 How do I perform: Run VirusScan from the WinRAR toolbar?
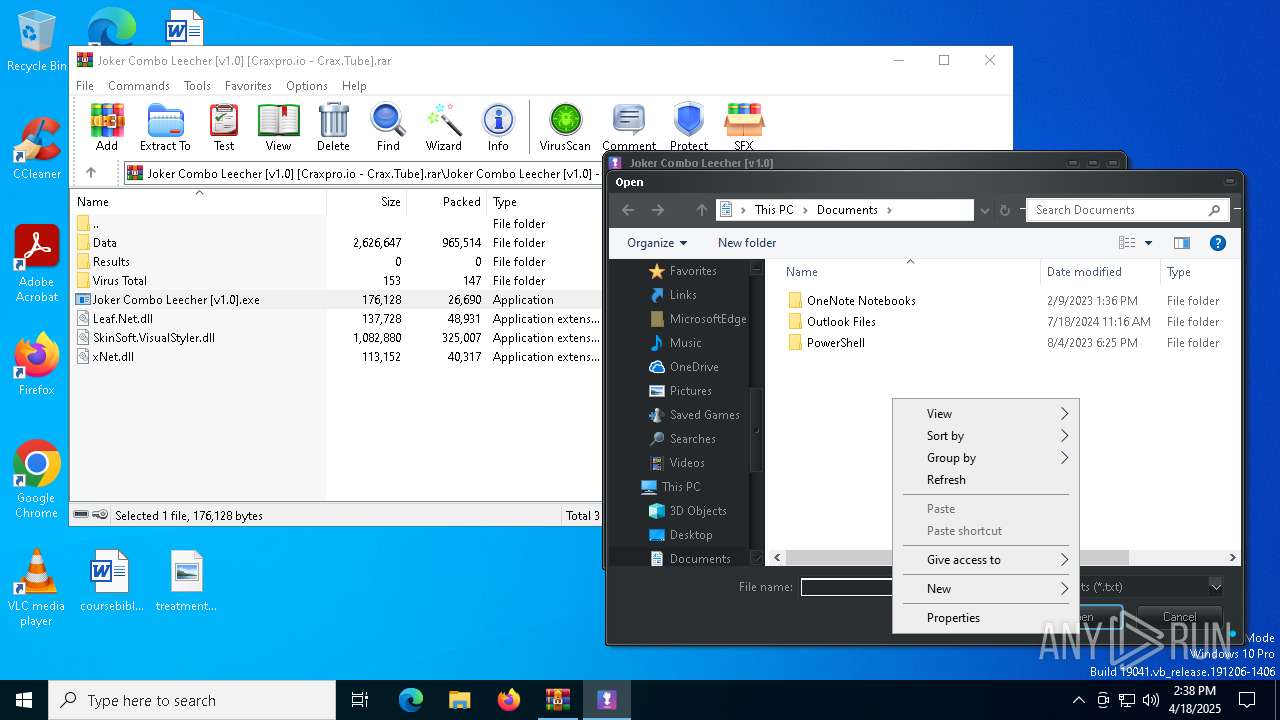[565, 127]
